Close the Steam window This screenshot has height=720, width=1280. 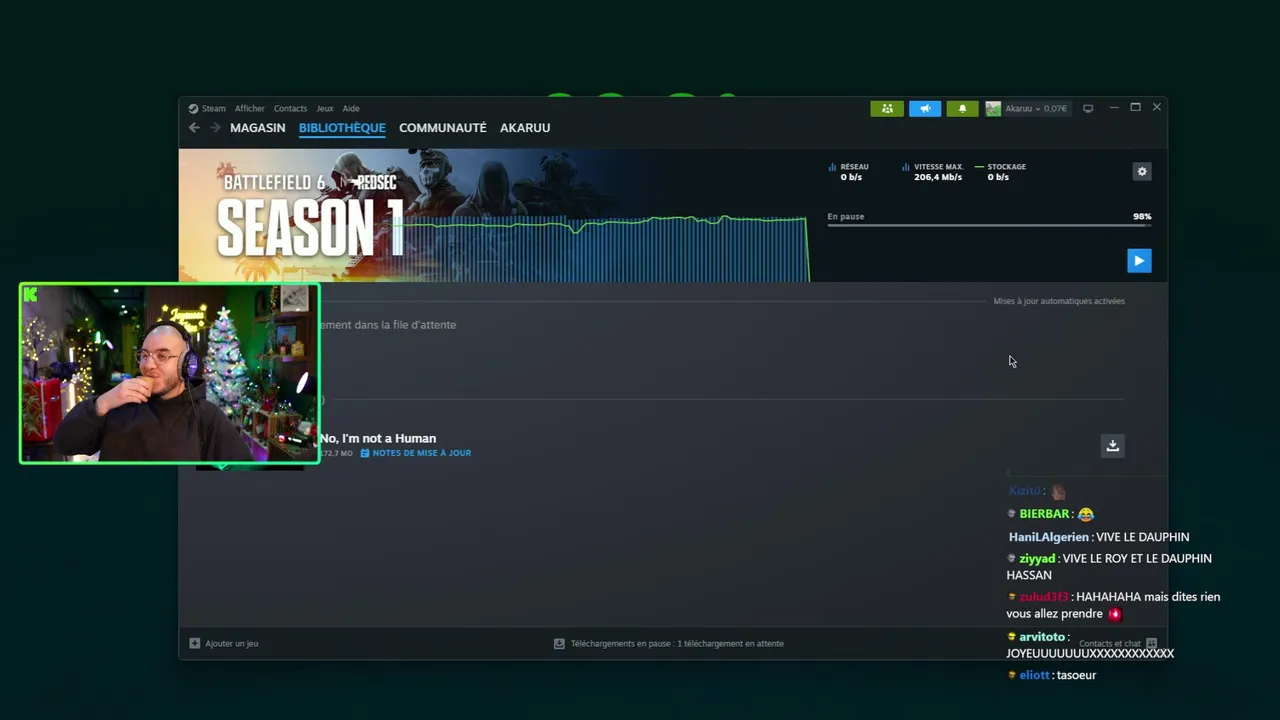tap(1157, 107)
